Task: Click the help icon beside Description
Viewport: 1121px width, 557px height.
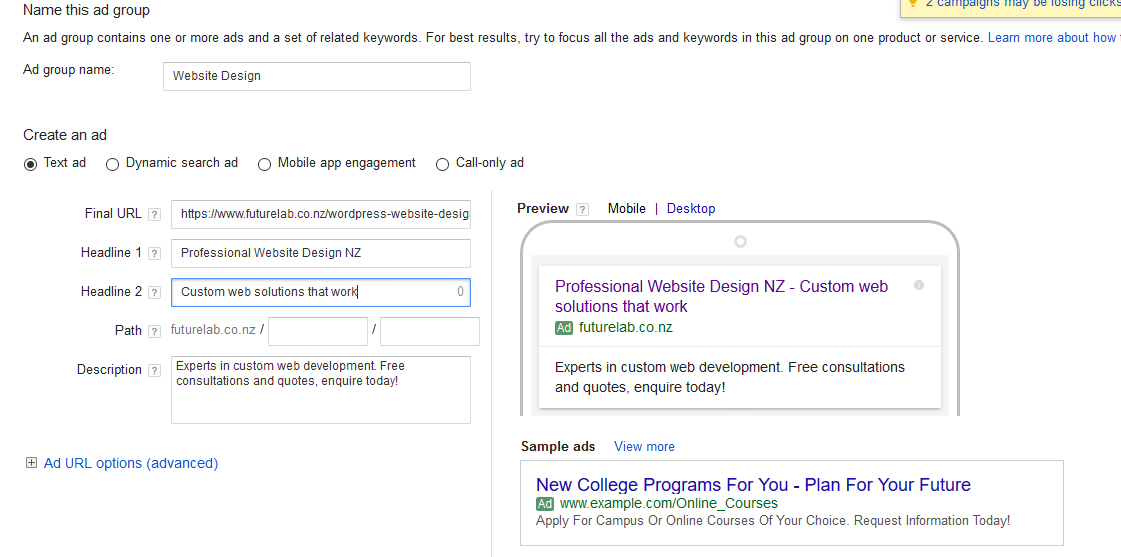Action: pos(154,371)
